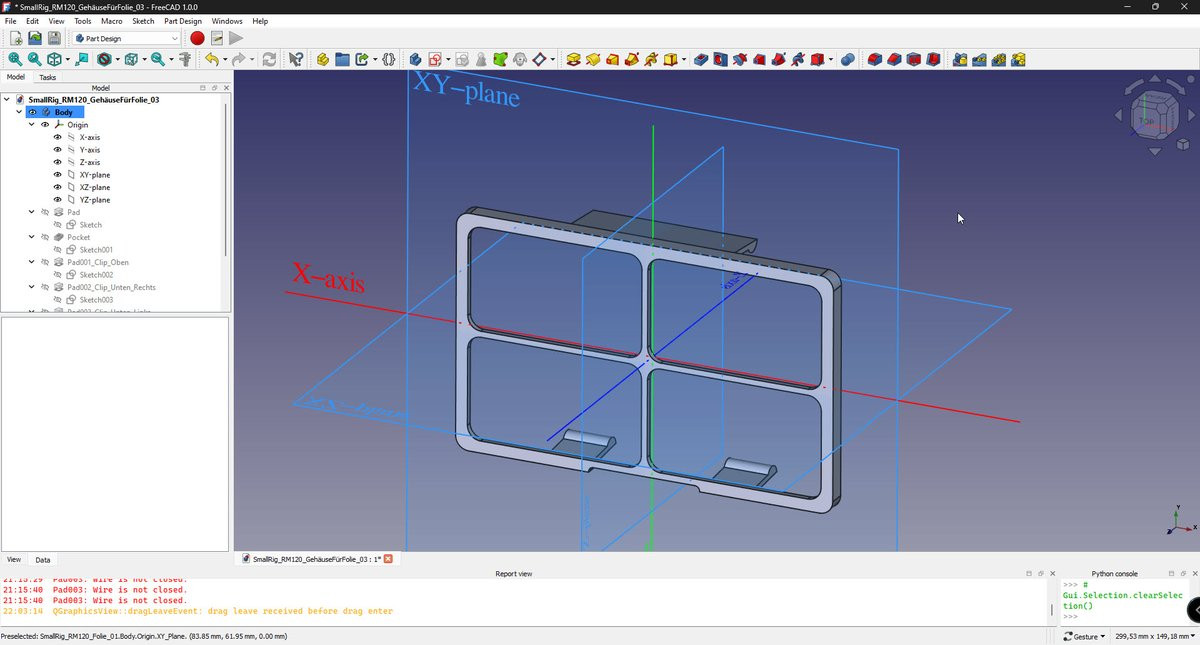Click the Fillet tool icon
This screenshot has height=645, width=1200.
875,60
